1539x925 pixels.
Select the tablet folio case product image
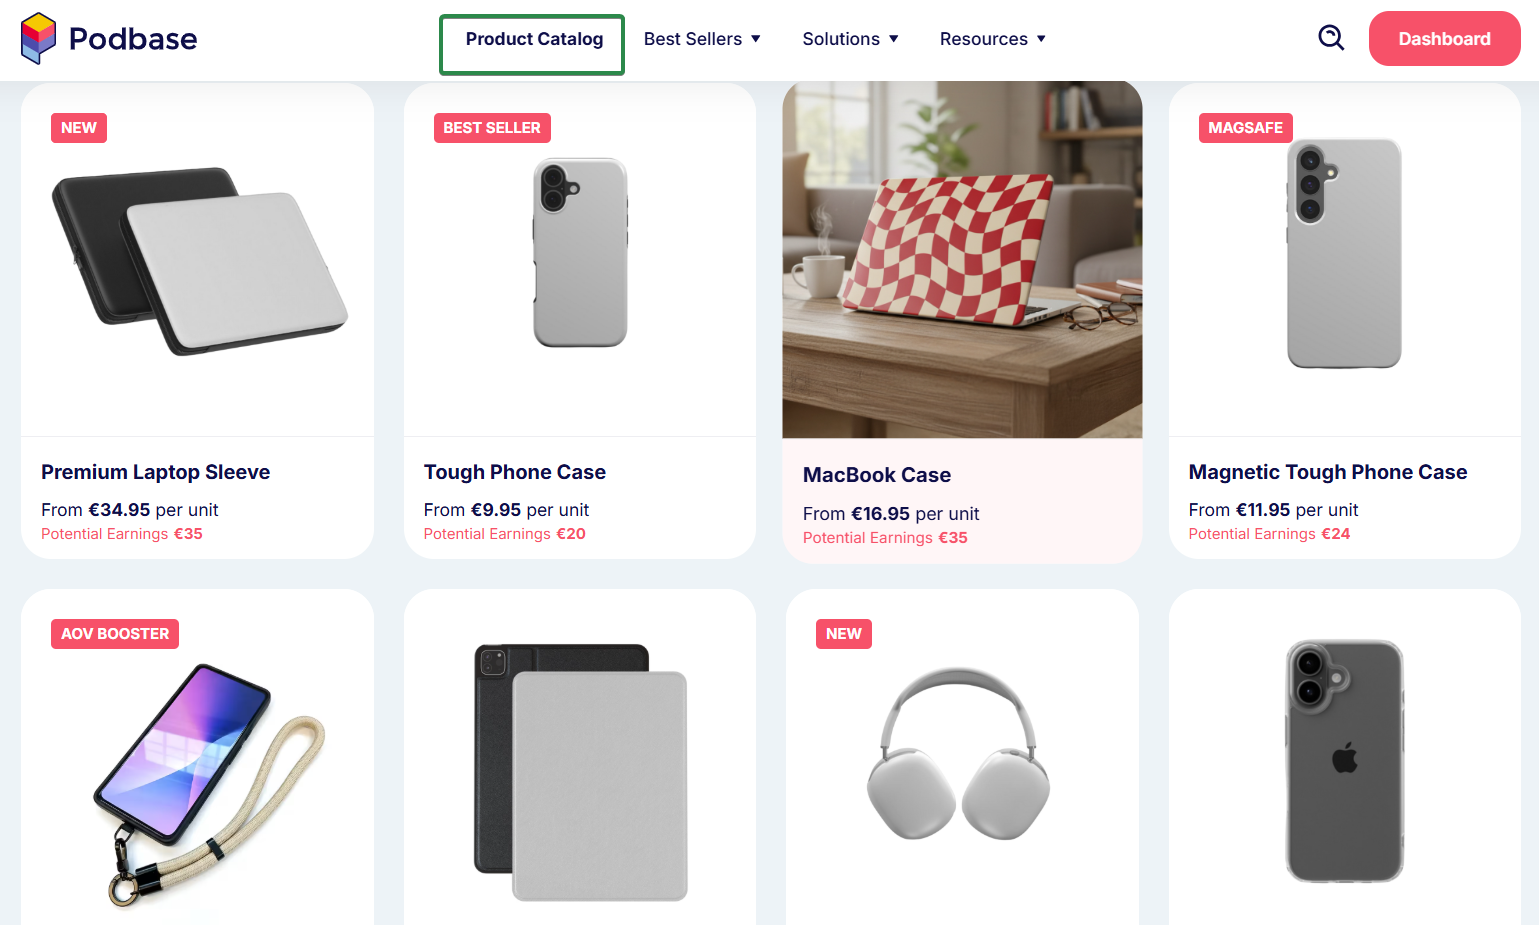(x=580, y=772)
